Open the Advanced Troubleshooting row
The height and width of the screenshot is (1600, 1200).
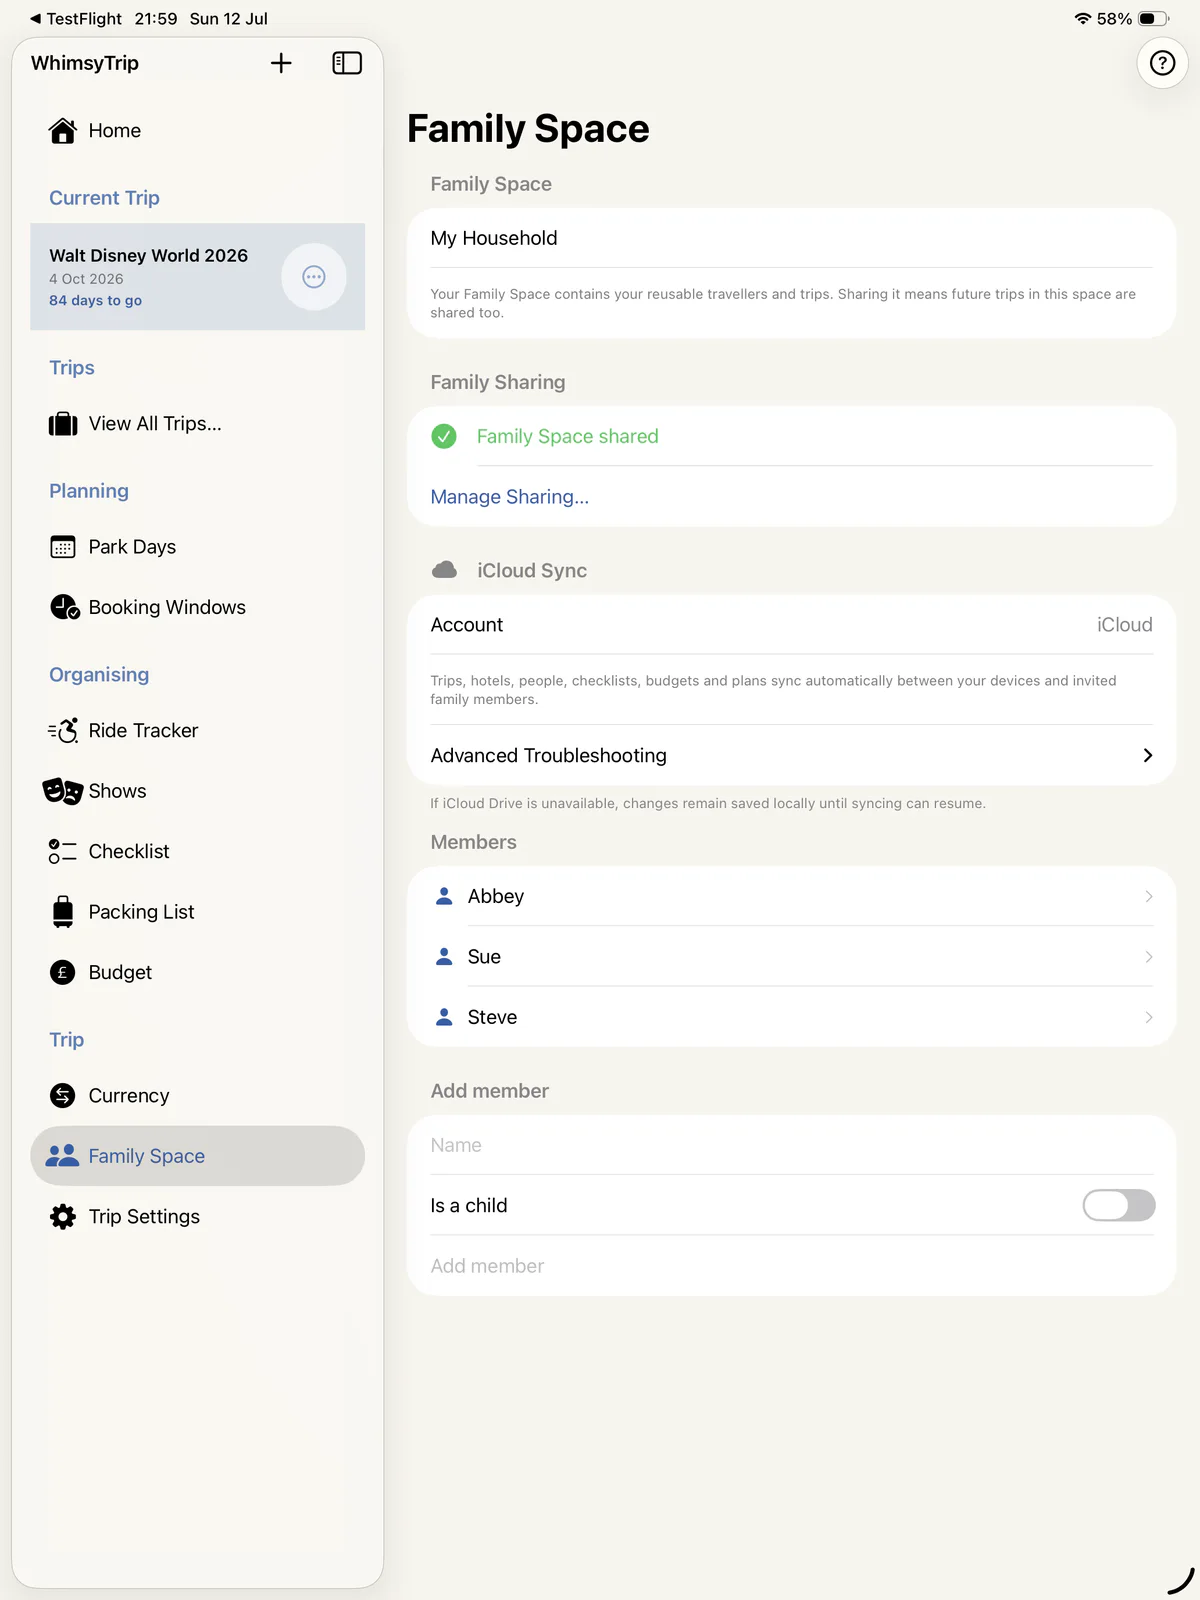(x=792, y=756)
